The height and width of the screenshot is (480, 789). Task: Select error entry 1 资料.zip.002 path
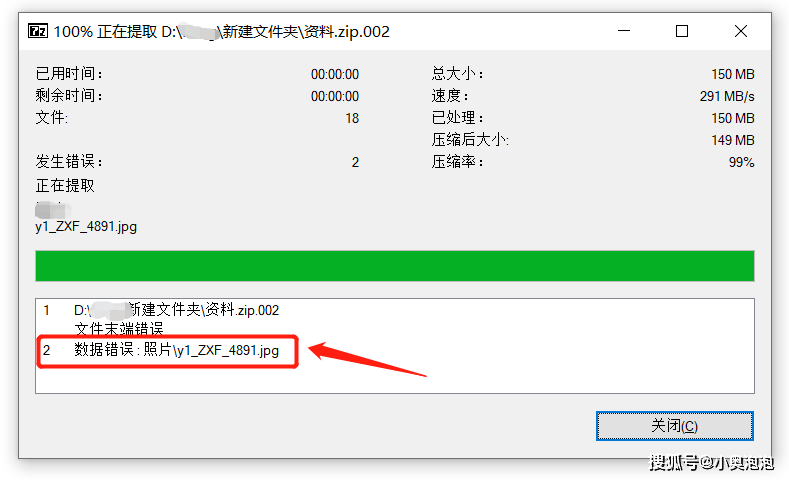[x=176, y=310]
